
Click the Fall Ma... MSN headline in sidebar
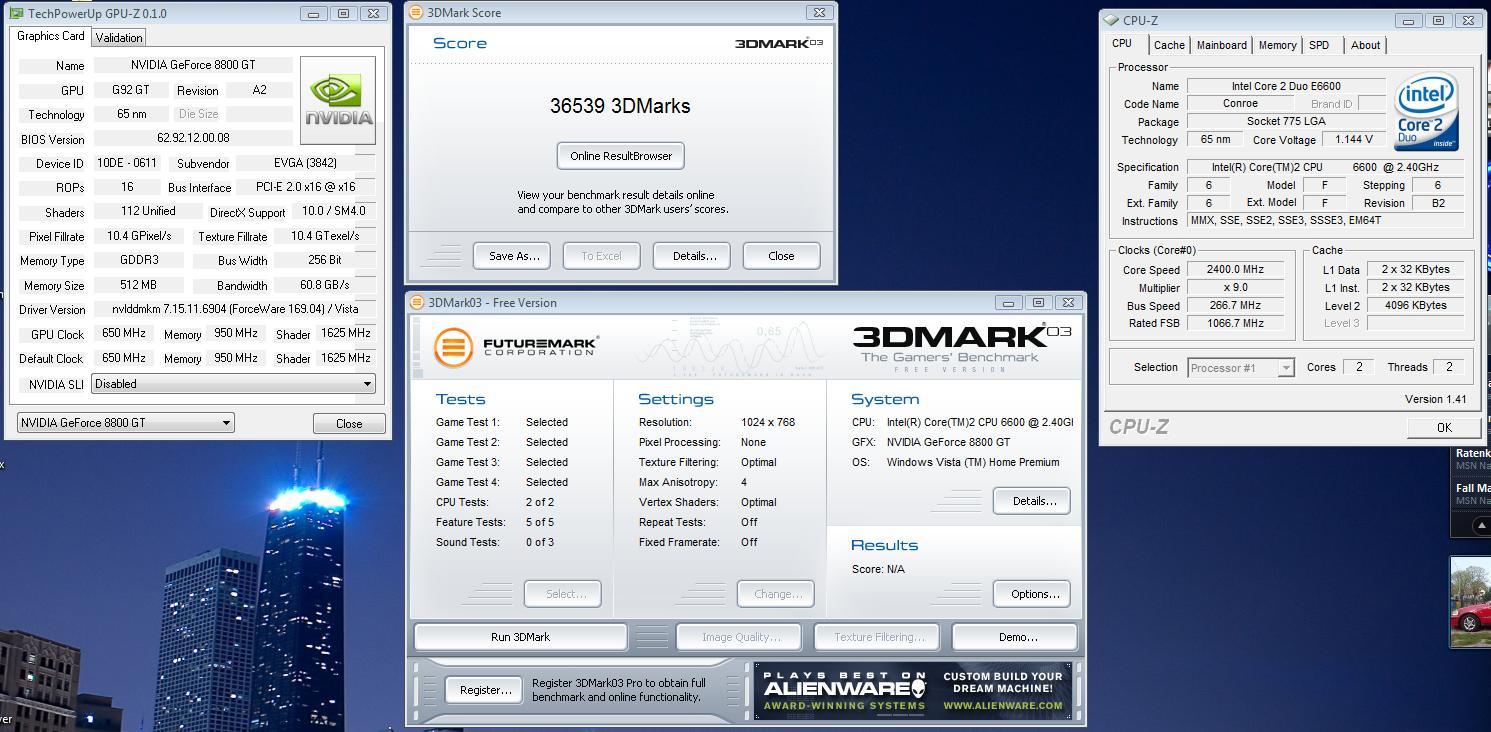(1473, 493)
